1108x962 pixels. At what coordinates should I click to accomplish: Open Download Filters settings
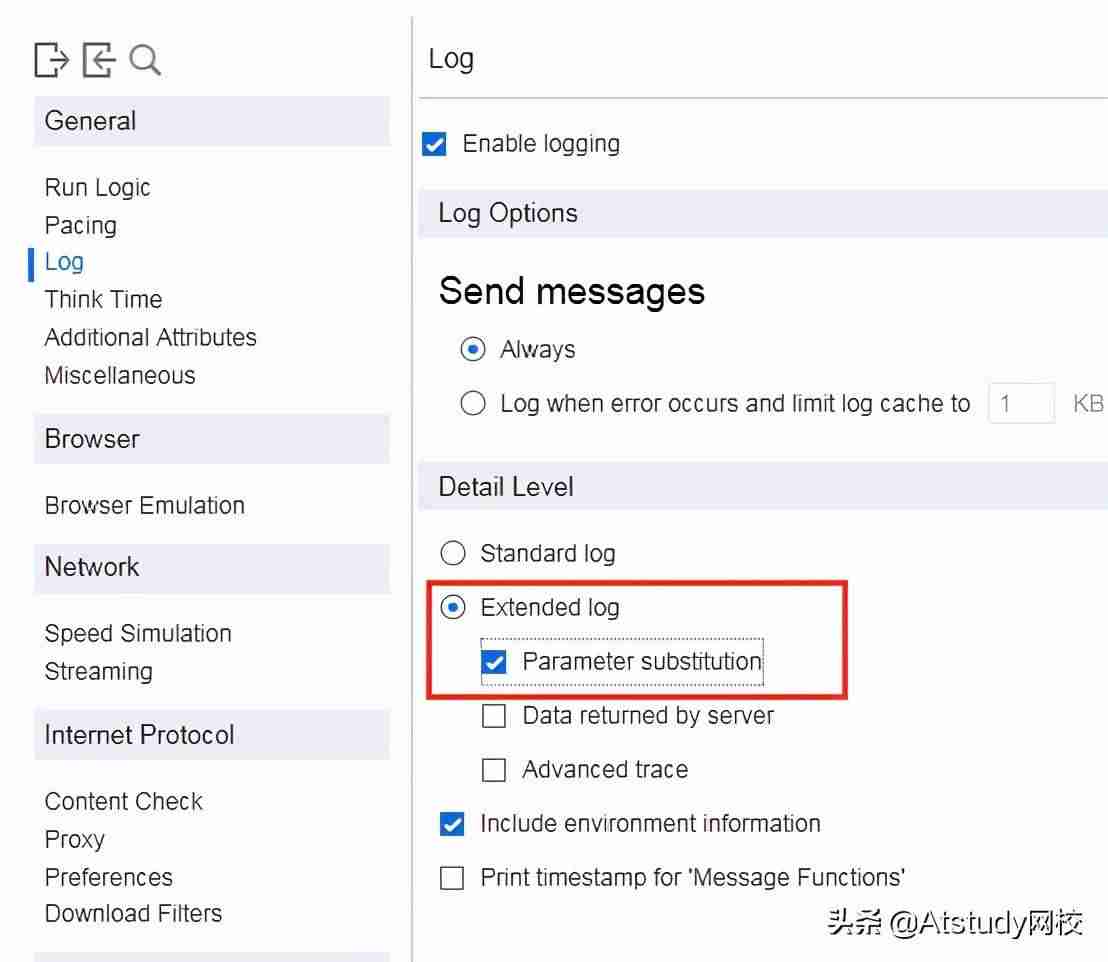tap(134, 914)
